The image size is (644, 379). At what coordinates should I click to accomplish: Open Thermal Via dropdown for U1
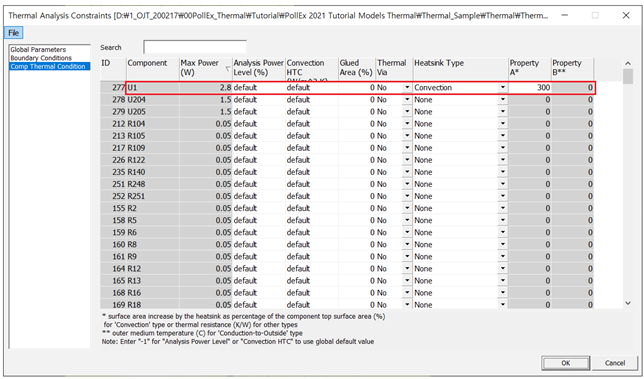(x=407, y=87)
